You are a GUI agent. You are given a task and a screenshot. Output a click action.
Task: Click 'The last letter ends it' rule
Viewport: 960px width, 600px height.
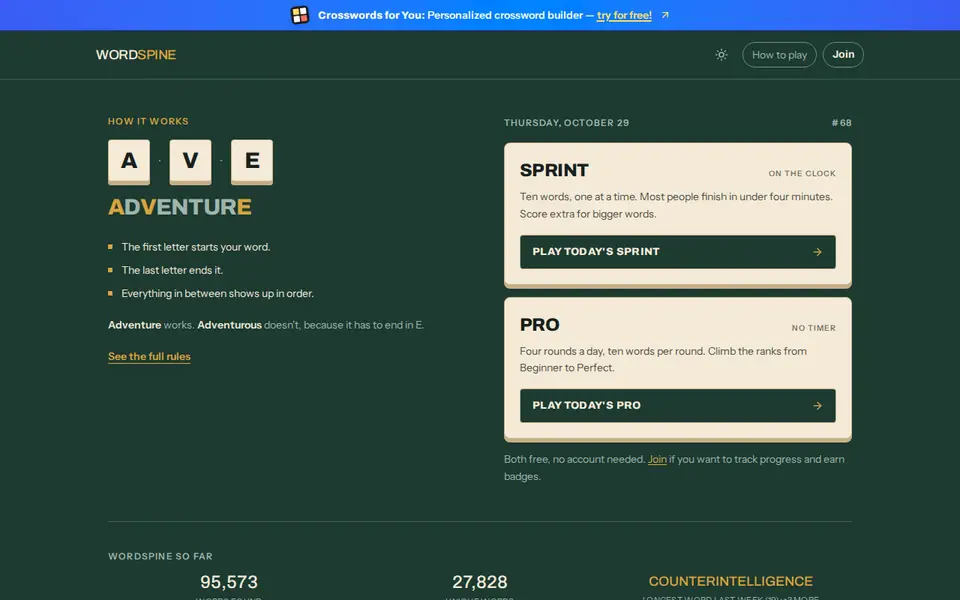[172, 270]
